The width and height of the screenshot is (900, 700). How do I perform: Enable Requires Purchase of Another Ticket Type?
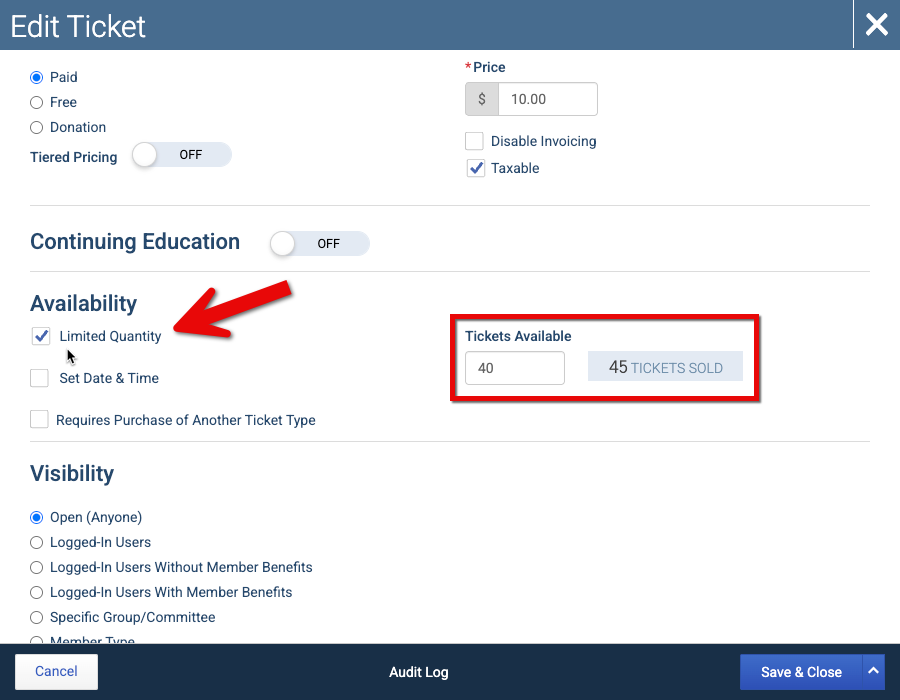point(40,419)
